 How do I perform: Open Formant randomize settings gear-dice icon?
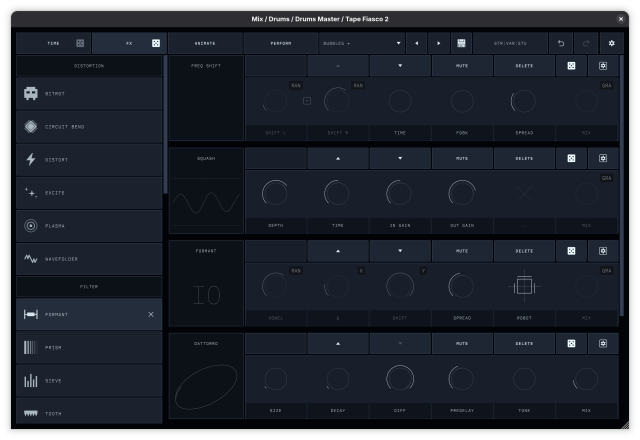tap(603, 251)
